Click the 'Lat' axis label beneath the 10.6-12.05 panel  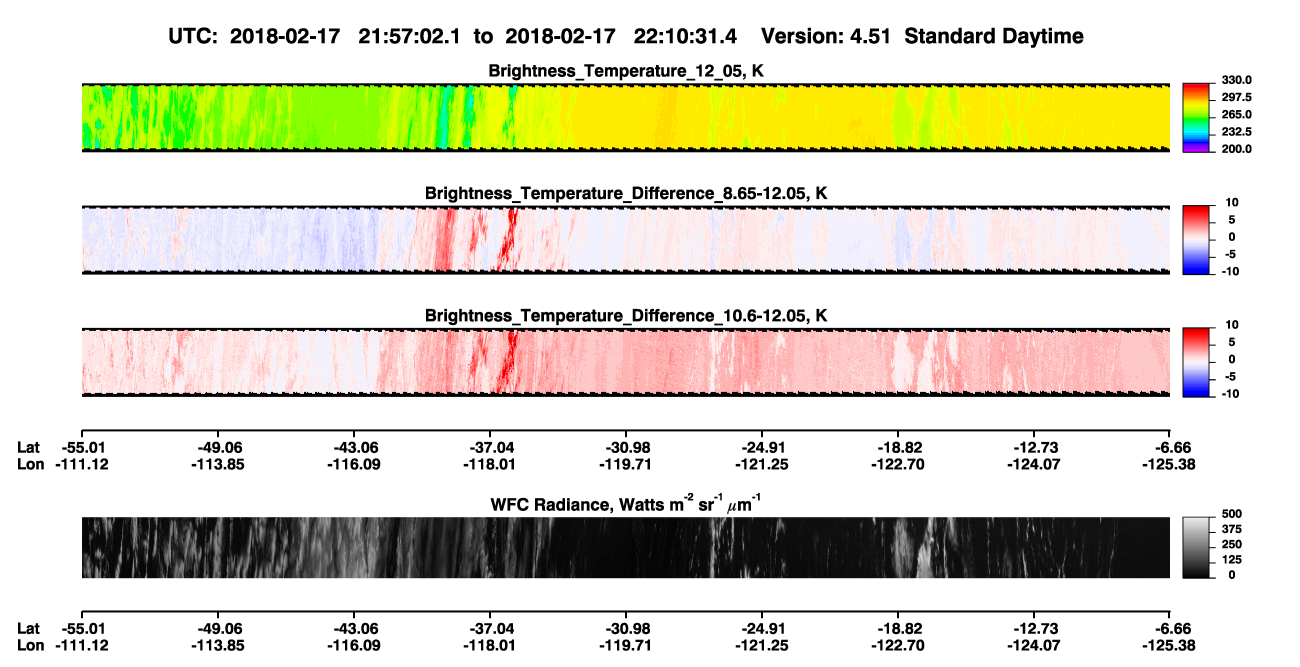[28, 447]
